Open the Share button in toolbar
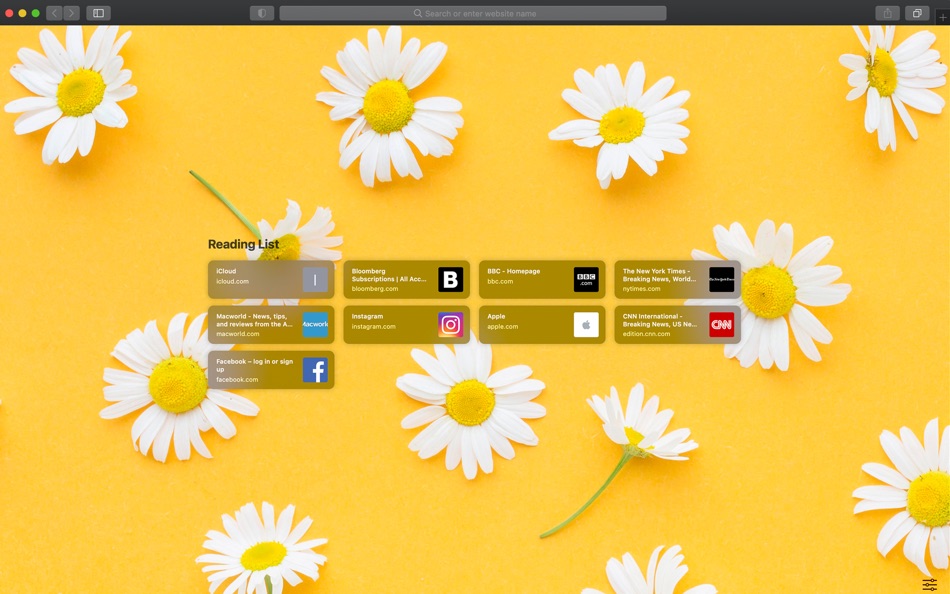950x594 pixels. click(x=888, y=13)
